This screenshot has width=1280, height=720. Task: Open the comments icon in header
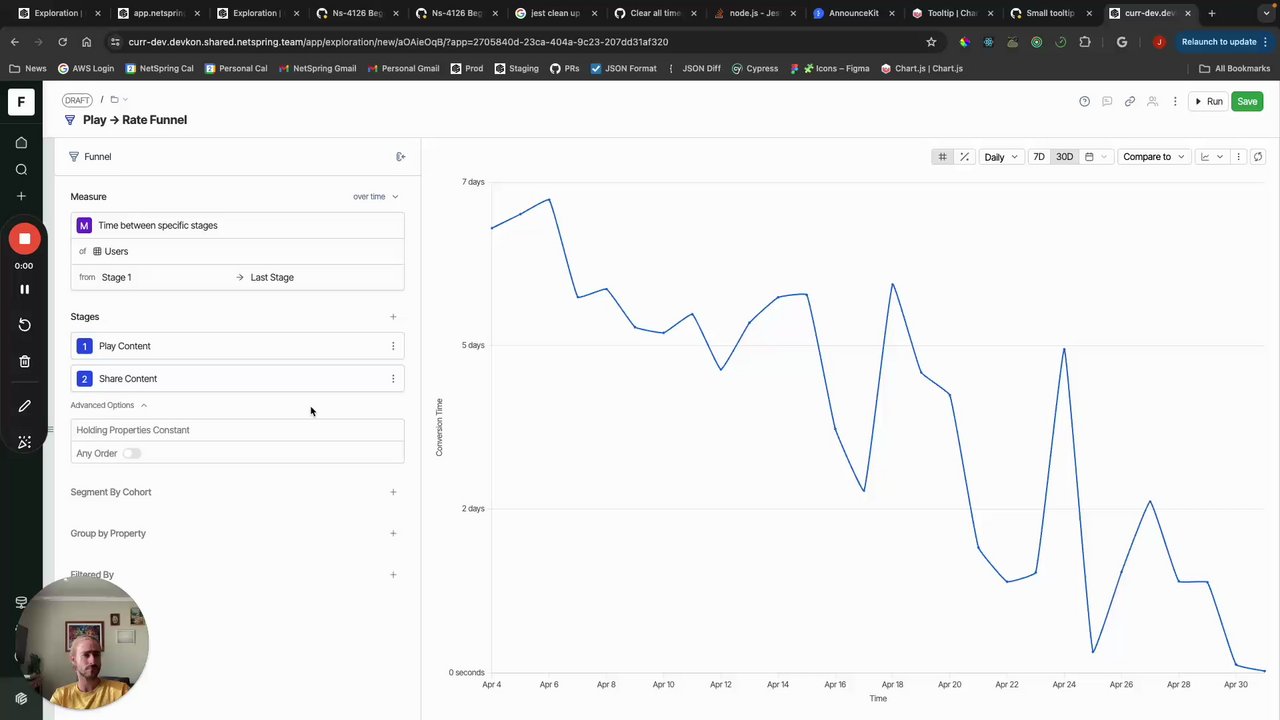tap(1107, 101)
